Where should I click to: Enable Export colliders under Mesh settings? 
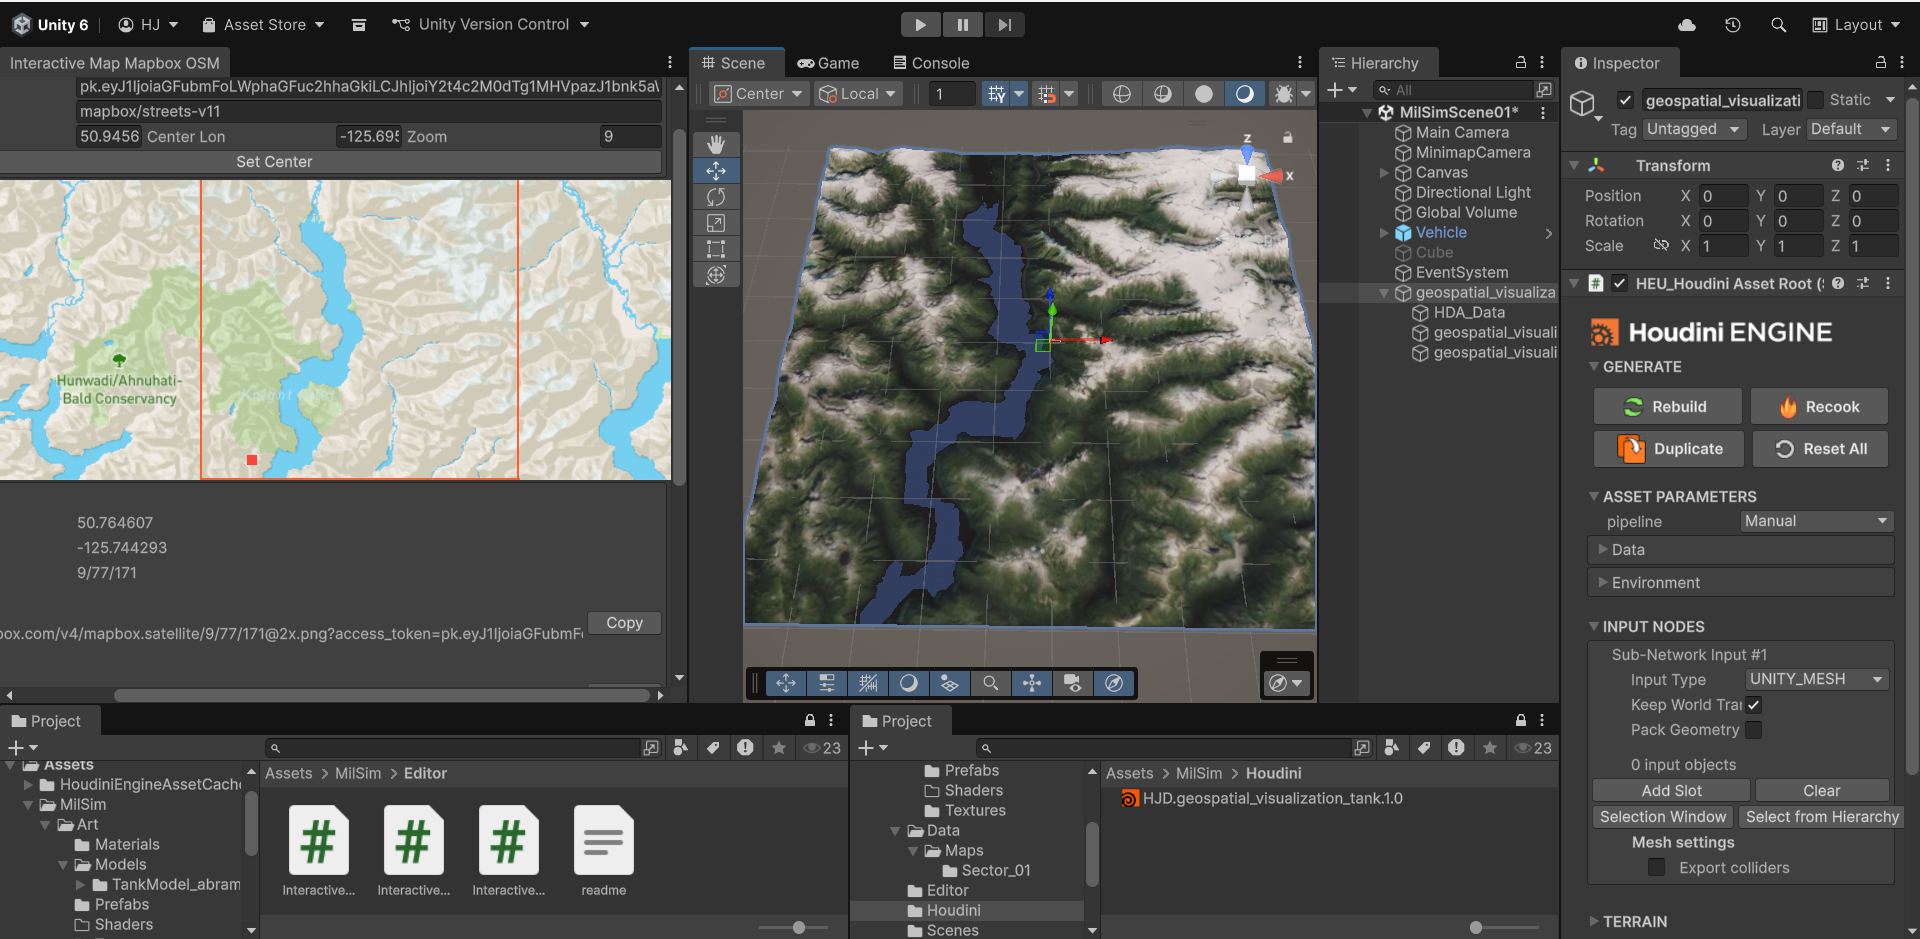(x=1657, y=867)
